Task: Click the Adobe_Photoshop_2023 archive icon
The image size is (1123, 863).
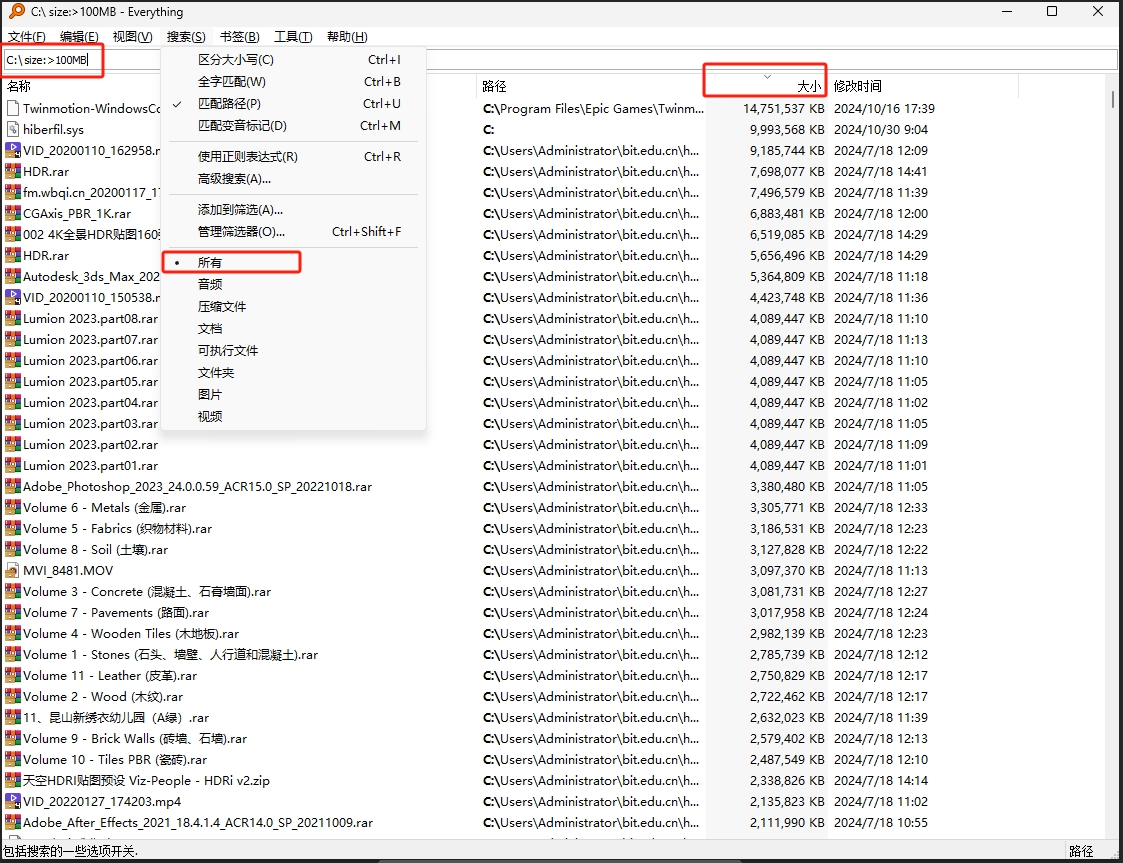Action: tap(12, 486)
